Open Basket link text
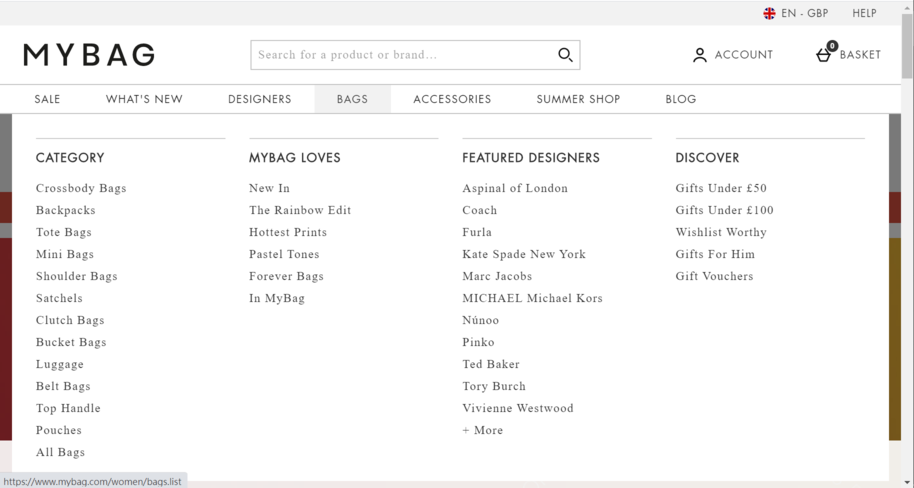Viewport: 914px width, 488px height. pyautogui.click(x=860, y=55)
